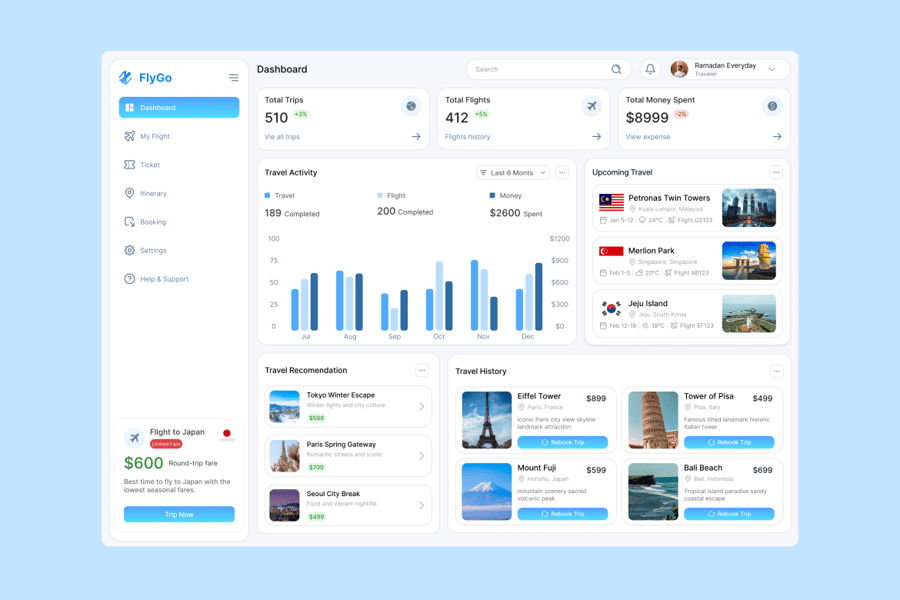Expand the Ramadan Everyday profile dropdown
This screenshot has width=900, height=600.
(772, 69)
